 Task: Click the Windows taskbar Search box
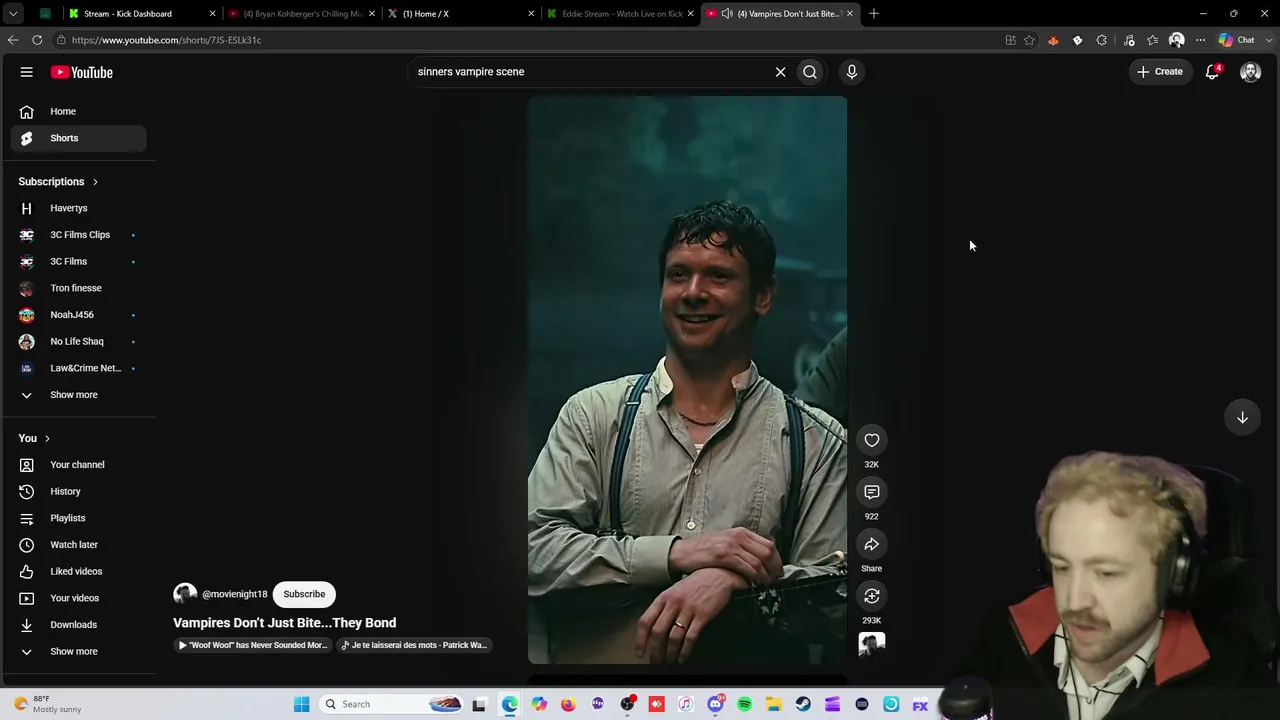(x=392, y=704)
